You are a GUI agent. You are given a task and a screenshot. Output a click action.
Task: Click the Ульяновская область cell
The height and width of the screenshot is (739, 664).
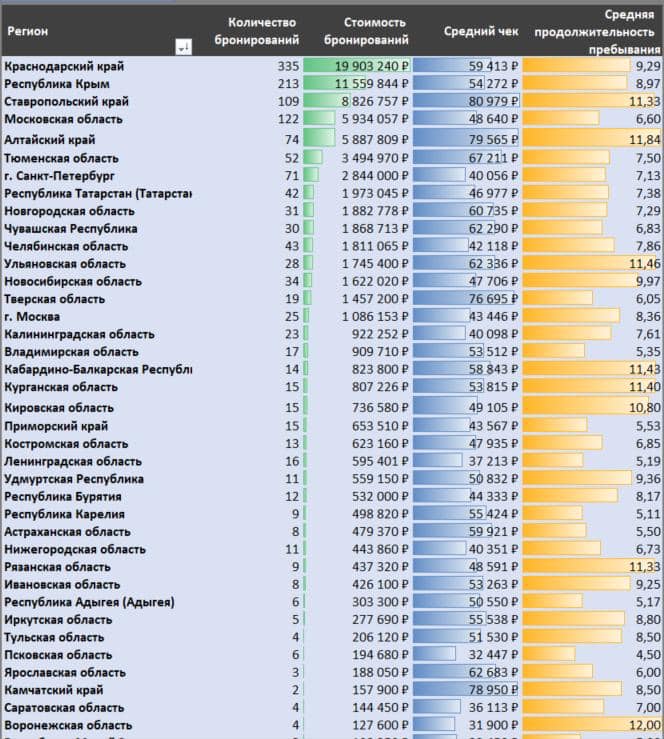point(65,263)
